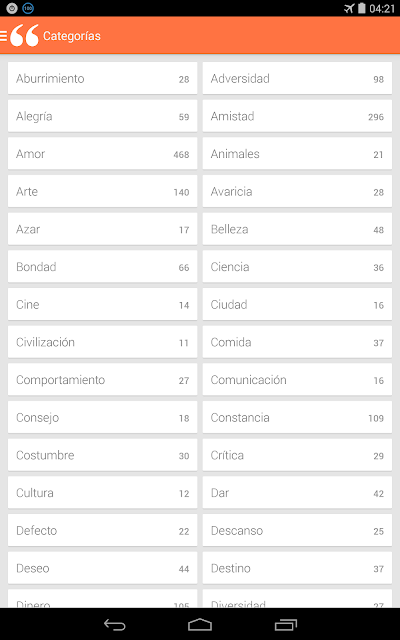Tap the airplane mode status icon
Screen dimensions: 400x640
(x=349, y=8)
